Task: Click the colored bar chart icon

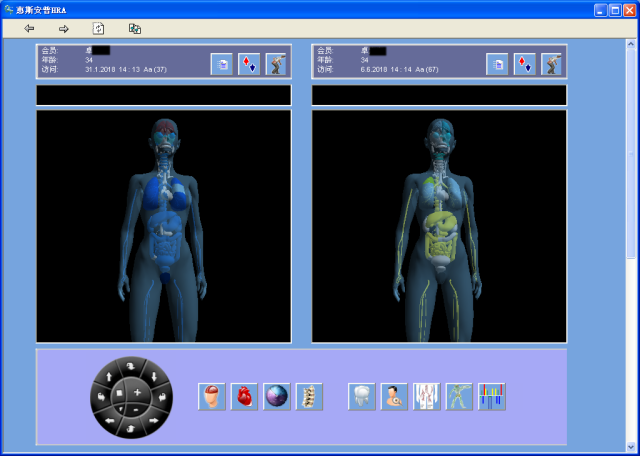Action: [x=491, y=396]
